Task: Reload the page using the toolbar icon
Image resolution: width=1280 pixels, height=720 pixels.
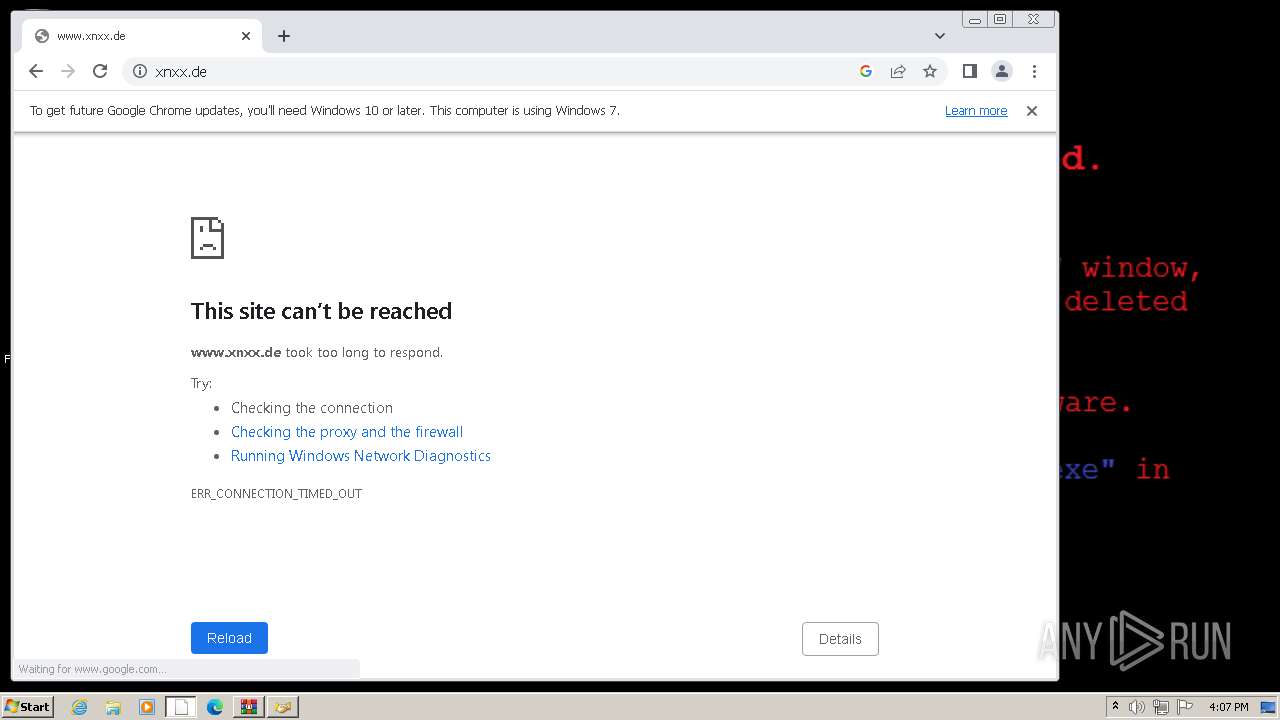Action: pyautogui.click(x=100, y=71)
